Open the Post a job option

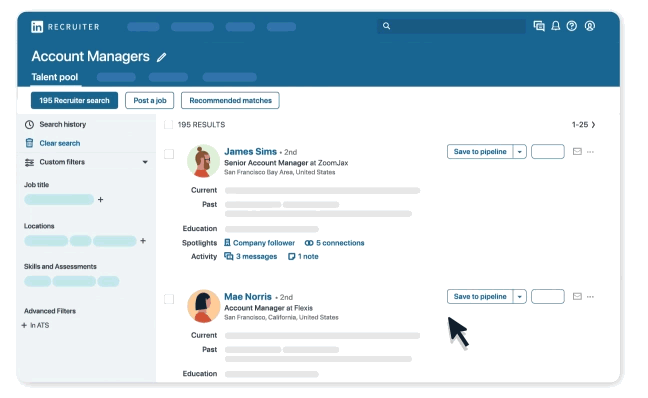click(x=150, y=100)
